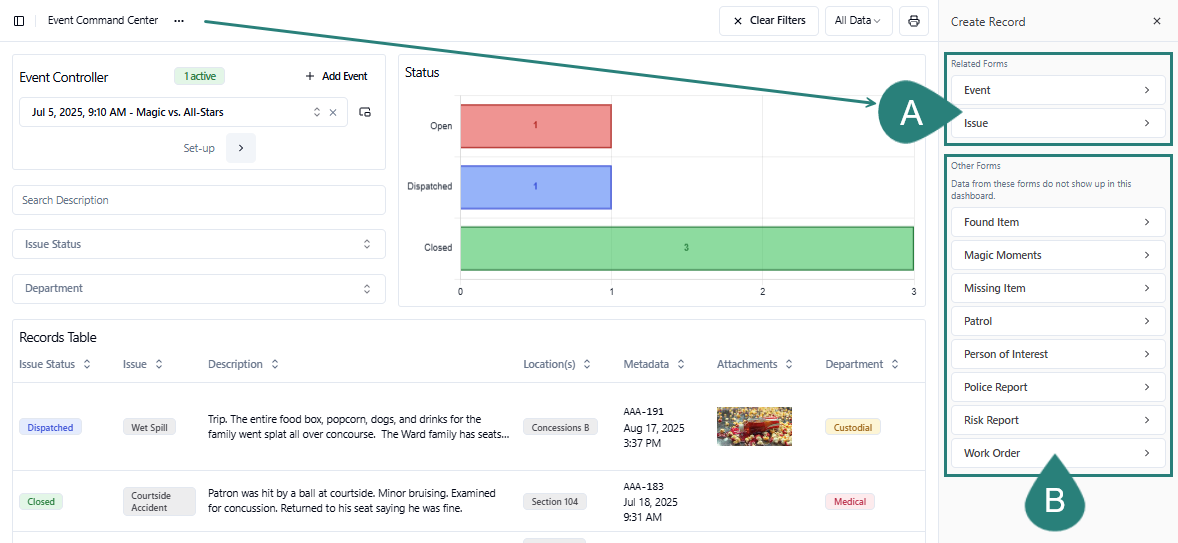Open the three-dot more options menu
Viewport: 1178px width, 543px height.
pos(179,21)
